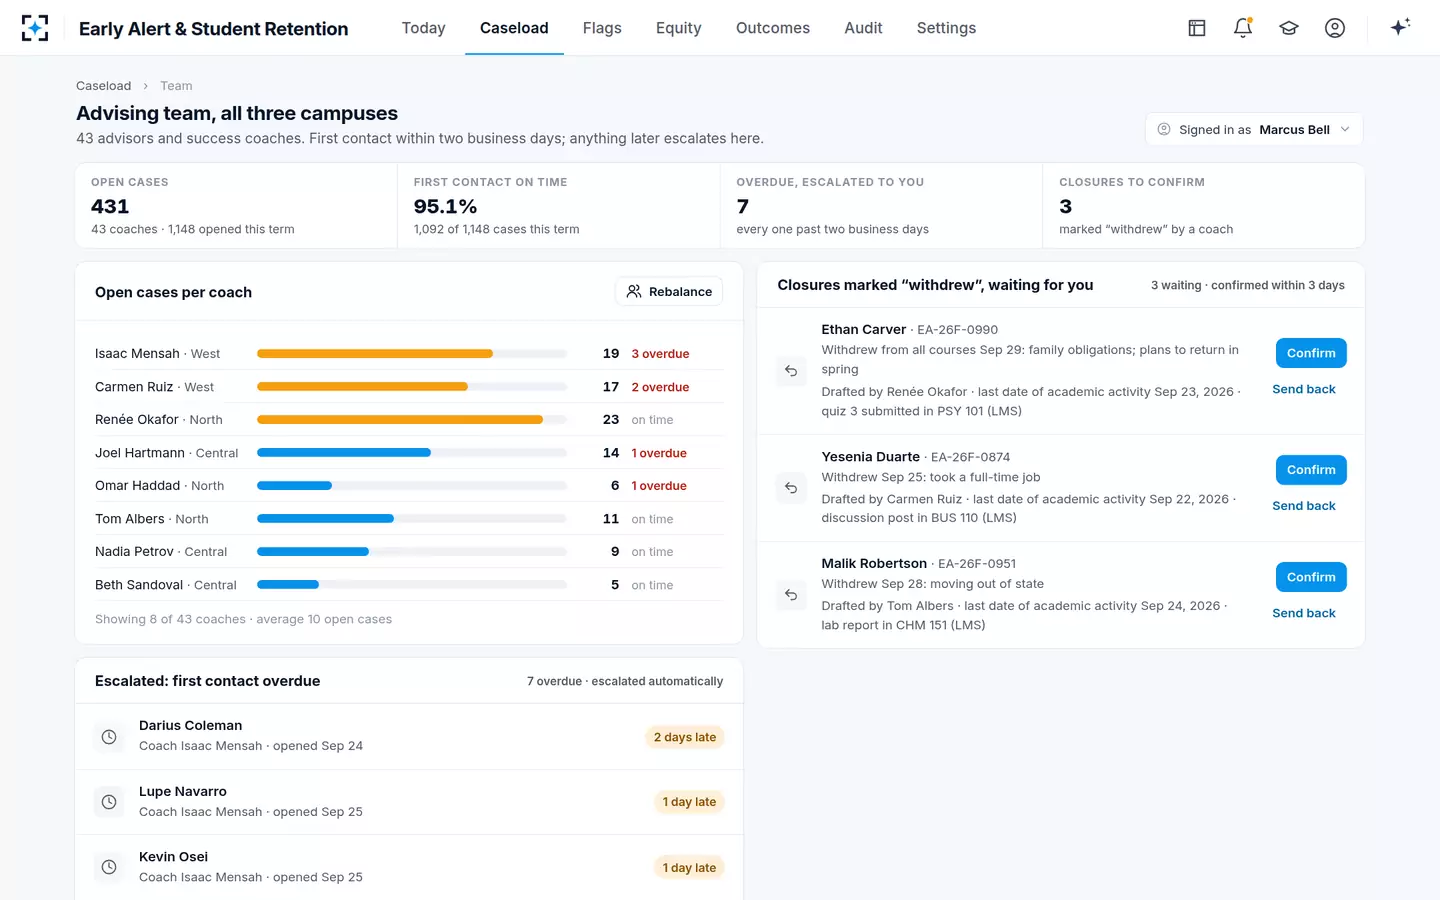
Task: Open Carmen Ruiz coach row
Action: point(409,387)
